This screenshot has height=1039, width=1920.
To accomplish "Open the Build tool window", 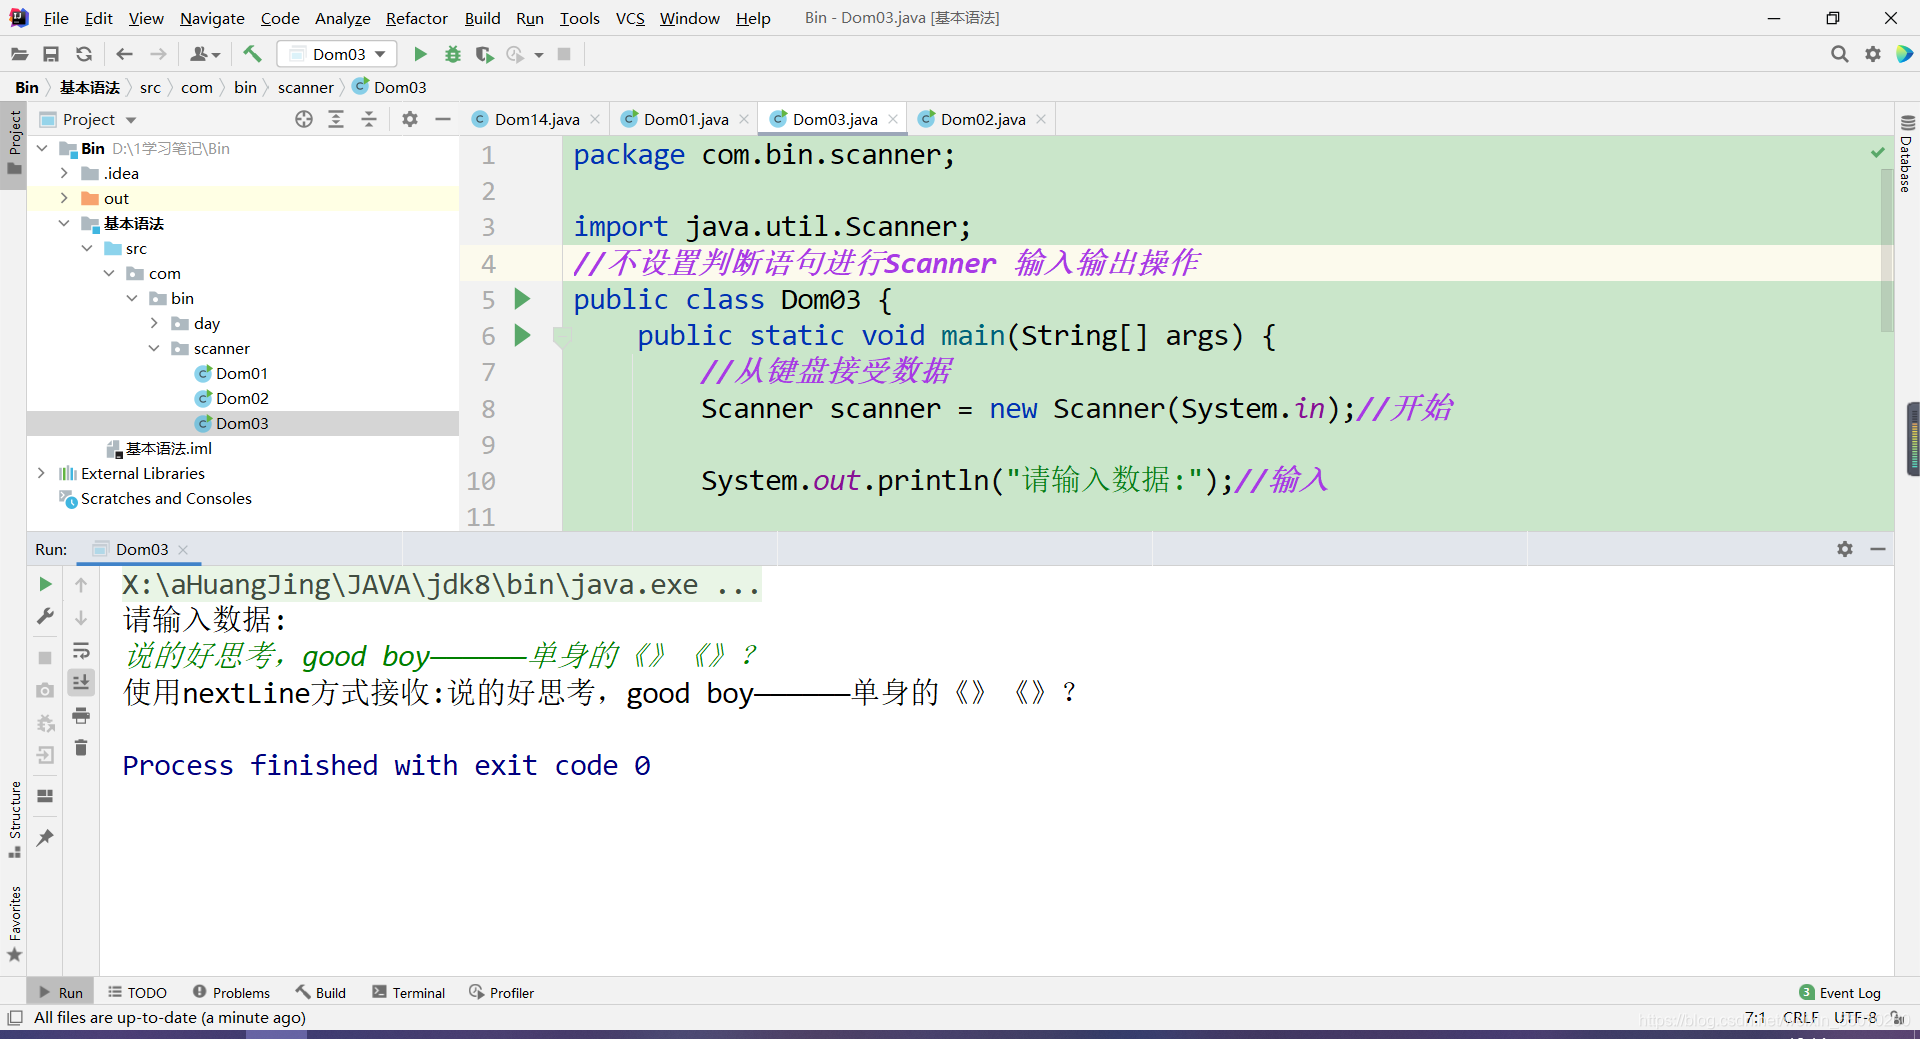I will [x=321, y=992].
